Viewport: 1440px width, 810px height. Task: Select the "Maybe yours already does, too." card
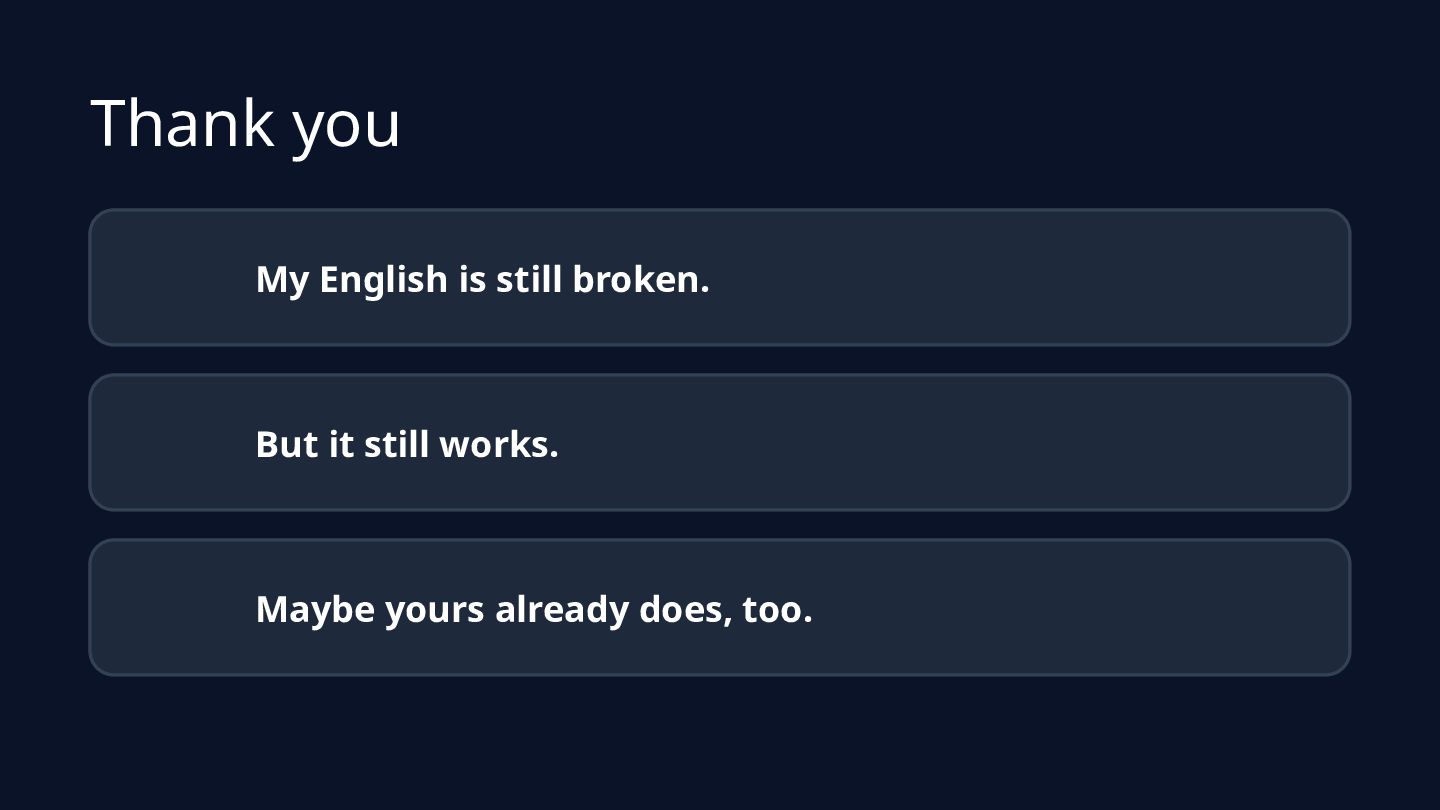click(720, 607)
